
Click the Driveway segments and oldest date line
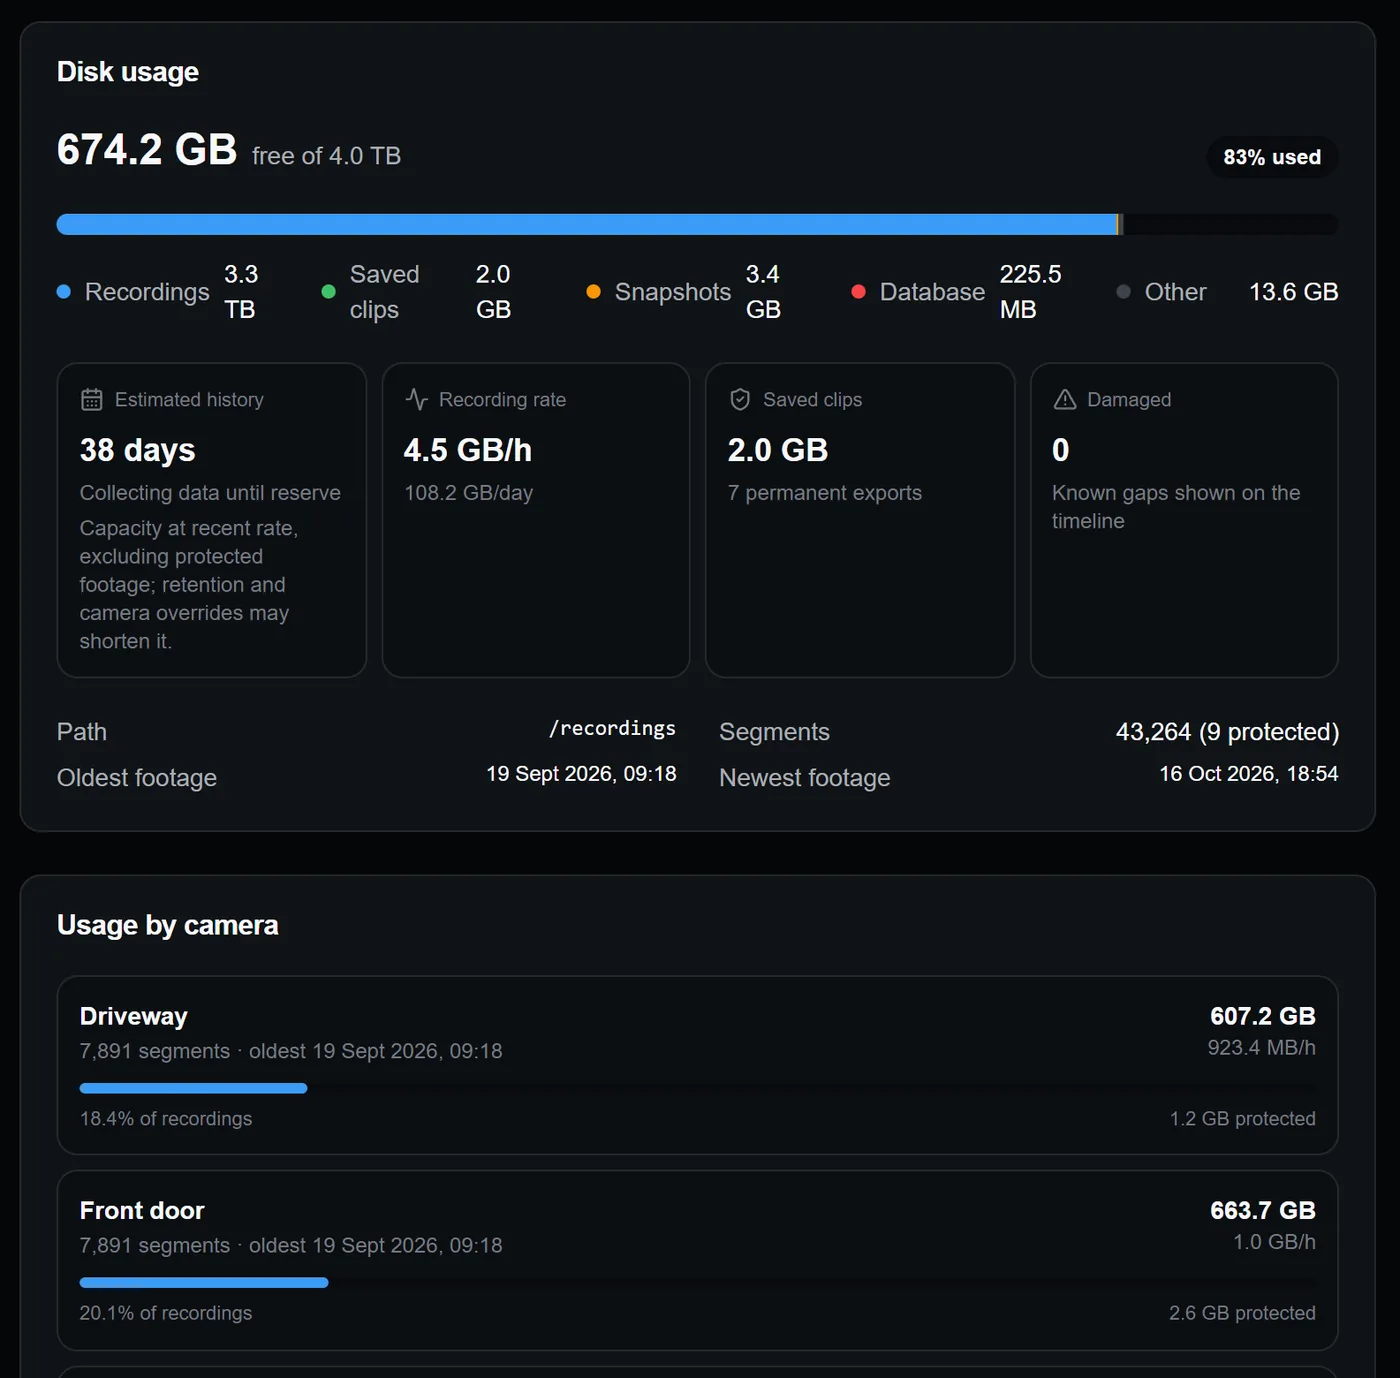[x=291, y=1051]
